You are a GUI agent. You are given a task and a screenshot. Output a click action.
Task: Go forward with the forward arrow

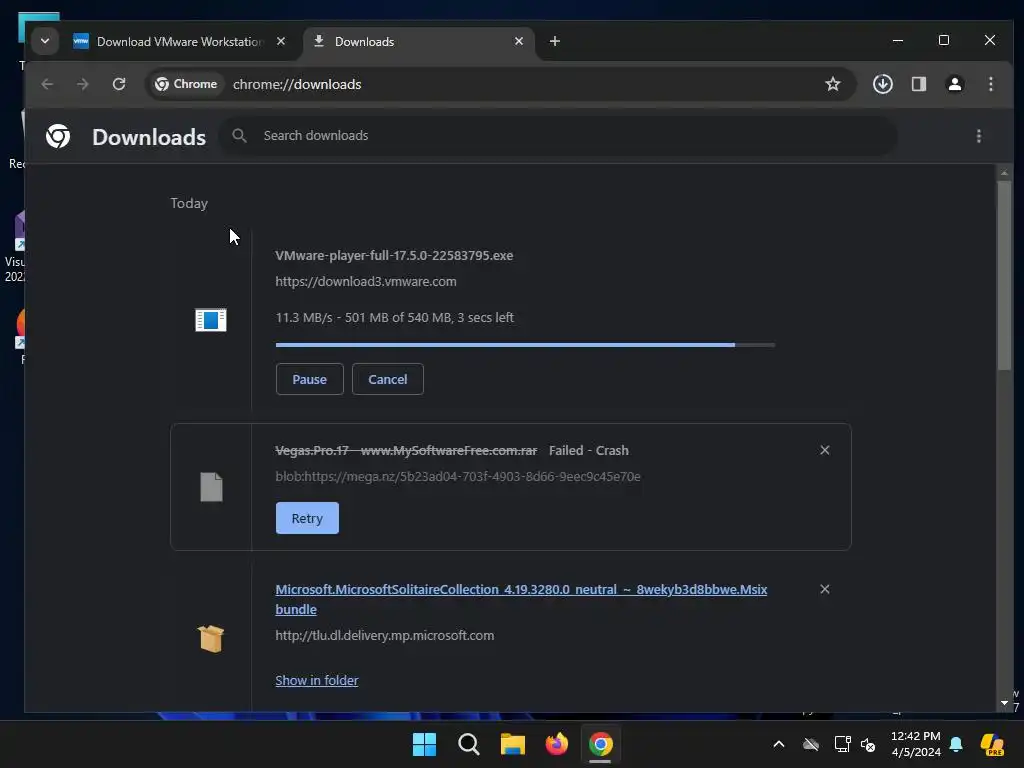(82, 84)
